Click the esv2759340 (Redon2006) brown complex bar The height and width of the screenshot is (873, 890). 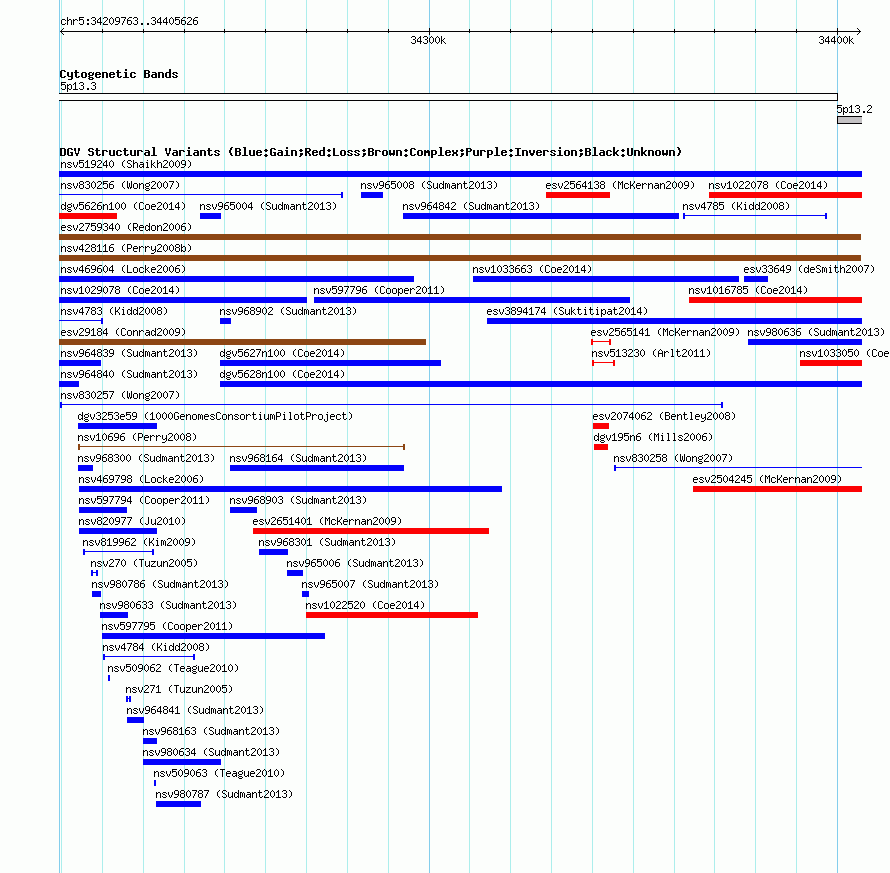[x=460, y=237]
